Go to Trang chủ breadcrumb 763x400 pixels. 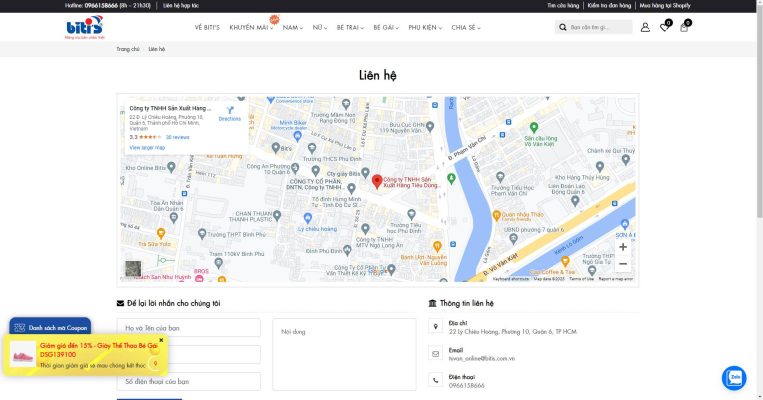click(127, 49)
